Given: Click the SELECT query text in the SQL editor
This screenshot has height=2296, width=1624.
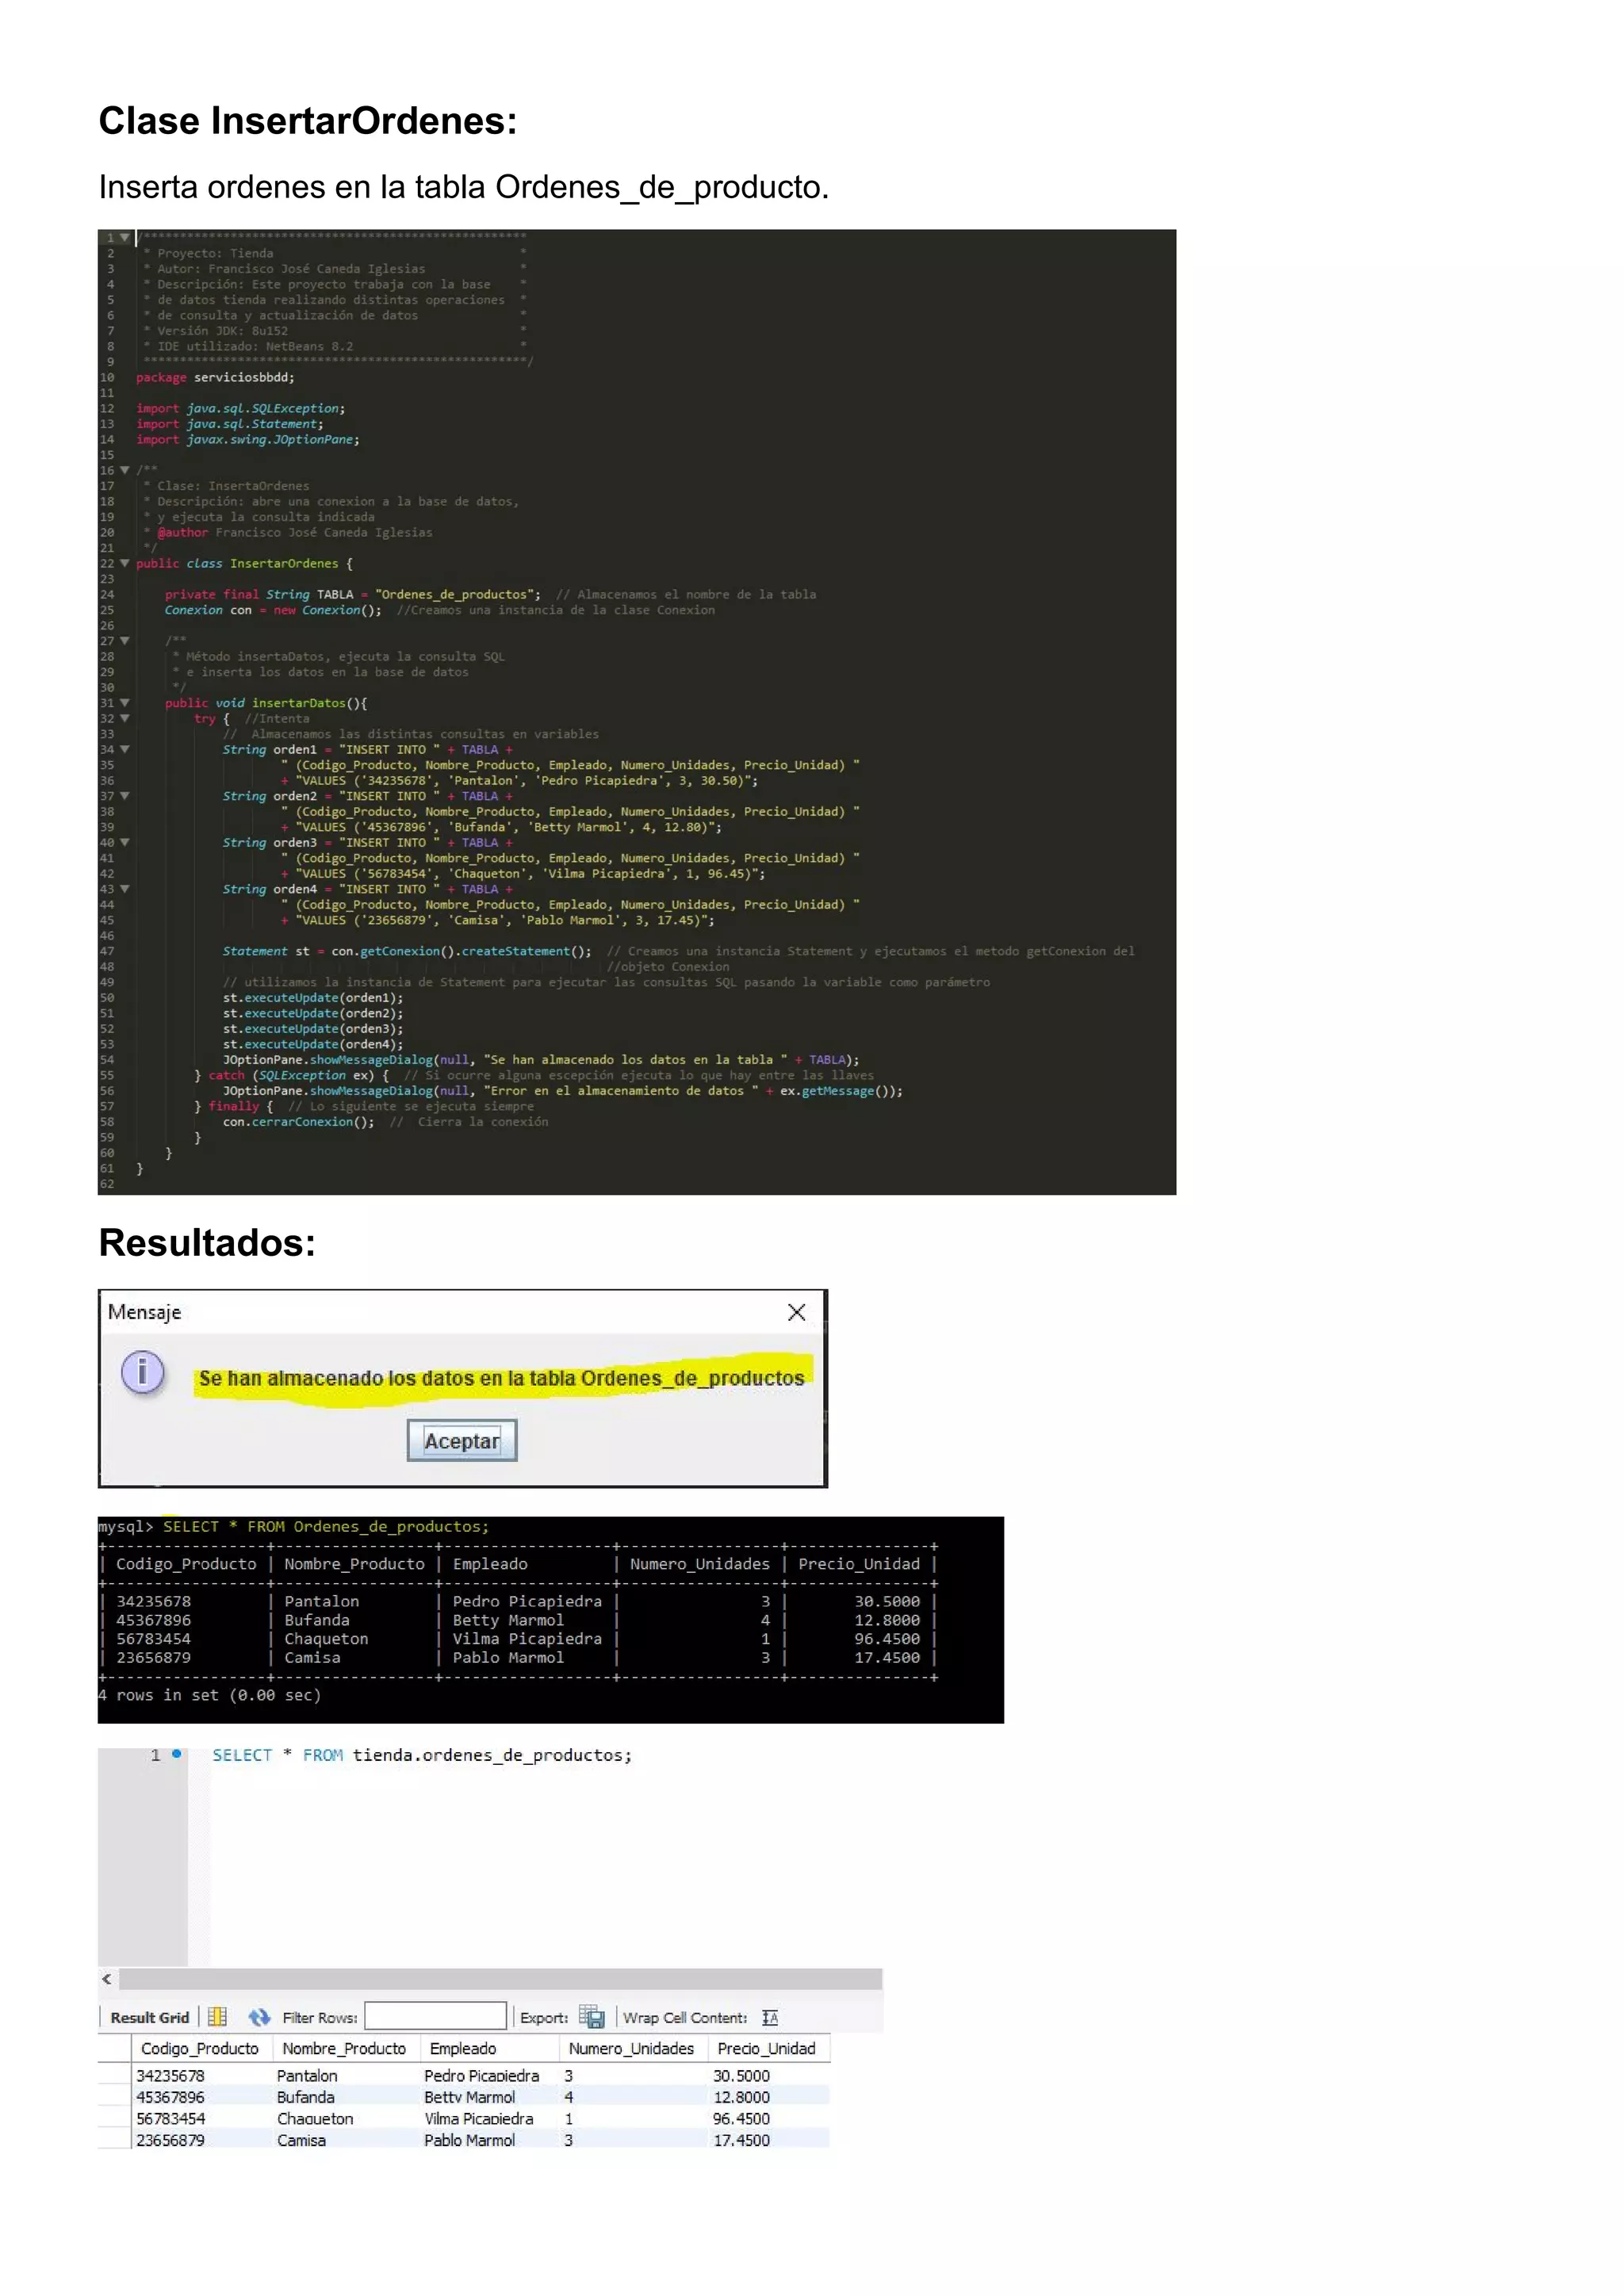Looking at the screenshot, I should (x=422, y=1755).
